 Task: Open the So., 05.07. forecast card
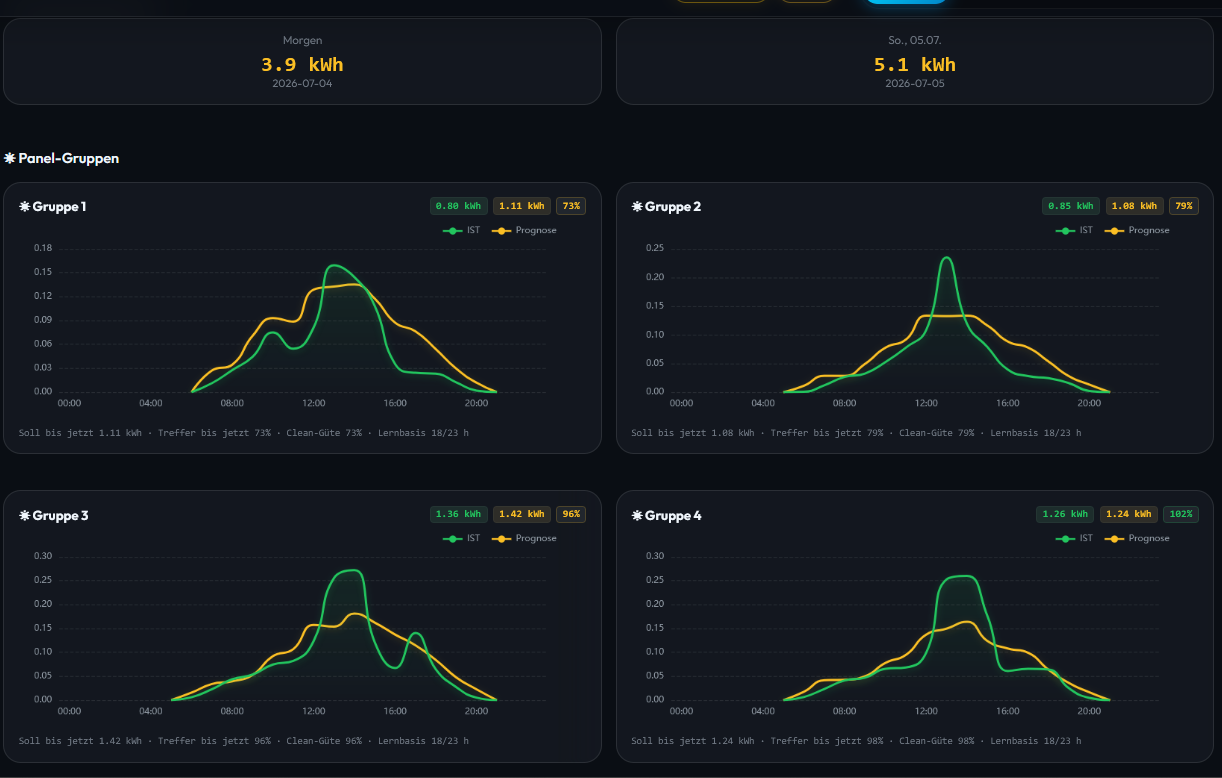coord(915,61)
